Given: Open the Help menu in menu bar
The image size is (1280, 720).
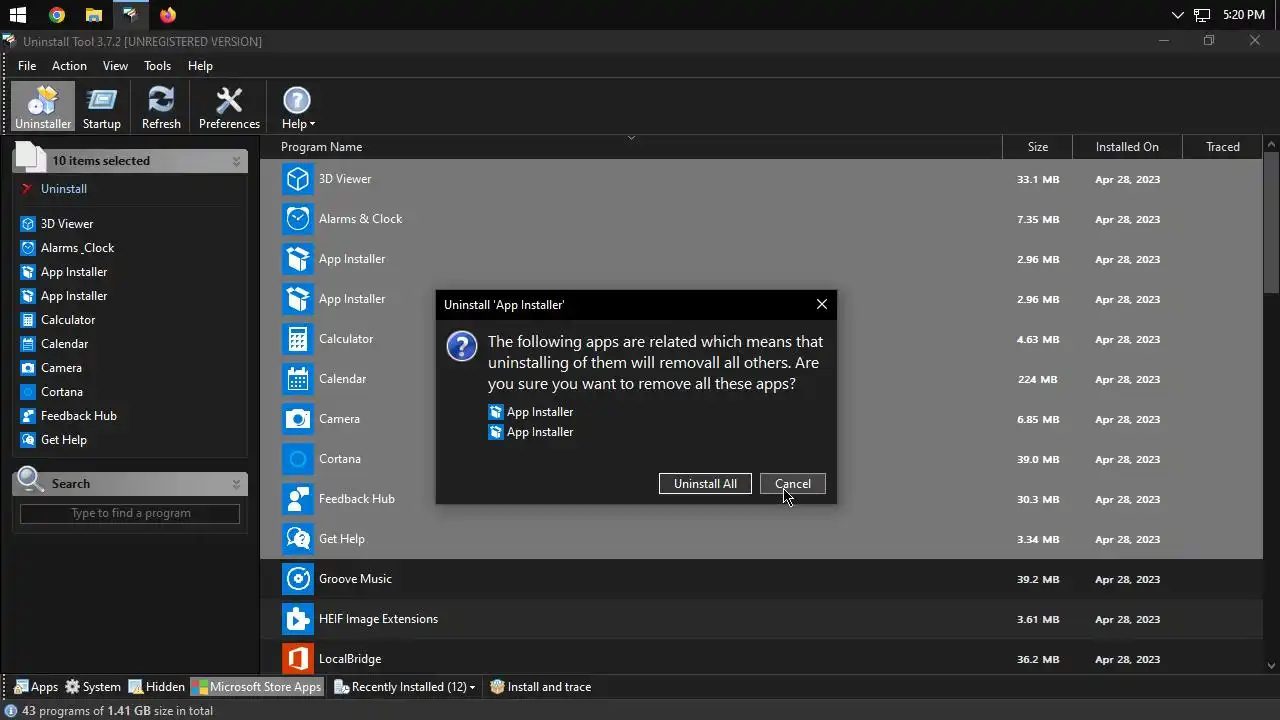Looking at the screenshot, I should click(200, 66).
